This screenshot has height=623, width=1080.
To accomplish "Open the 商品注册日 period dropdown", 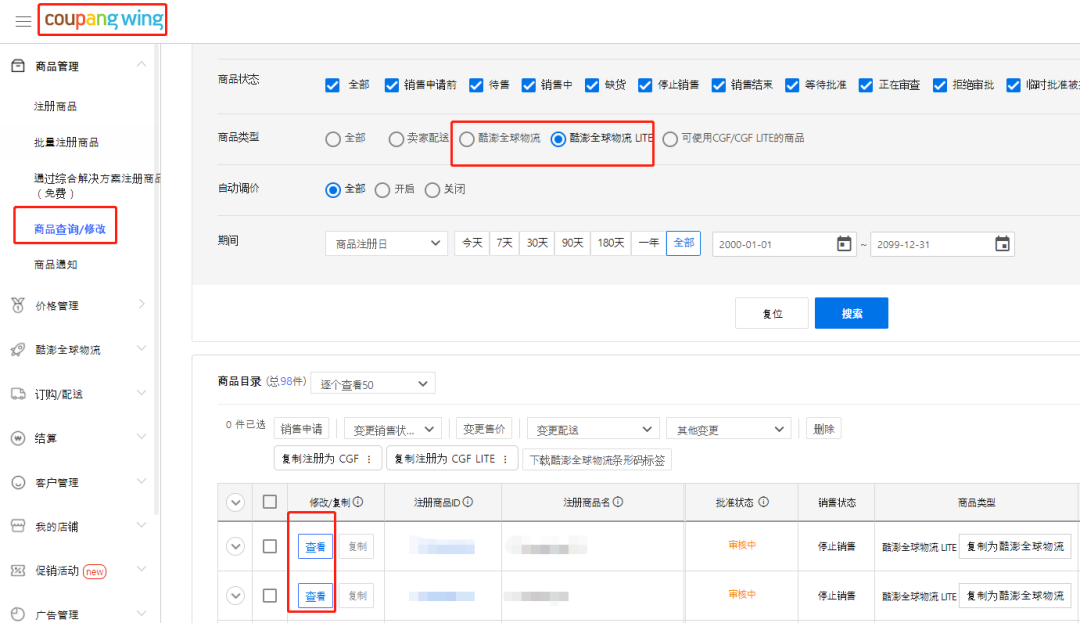I will coord(386,244).
